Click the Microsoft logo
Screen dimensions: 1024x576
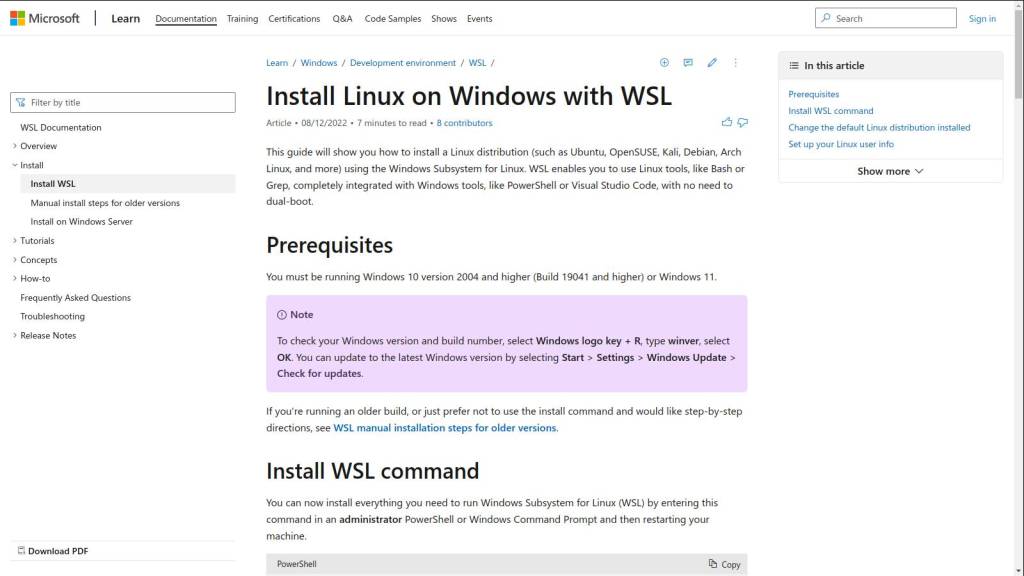click(44, 18)
